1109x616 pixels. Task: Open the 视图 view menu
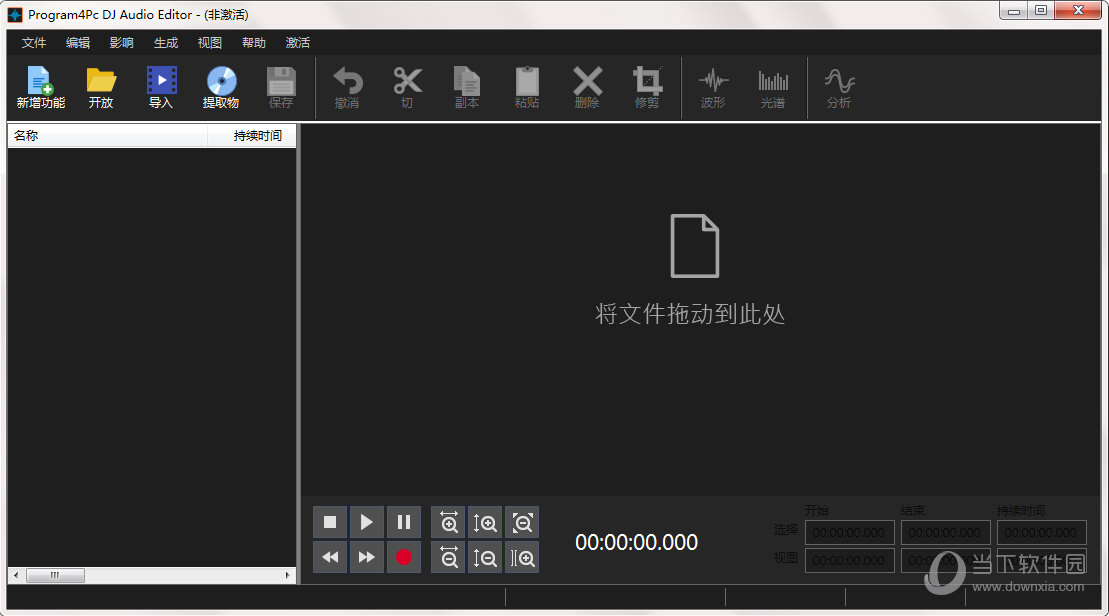[x=209, y=42]
